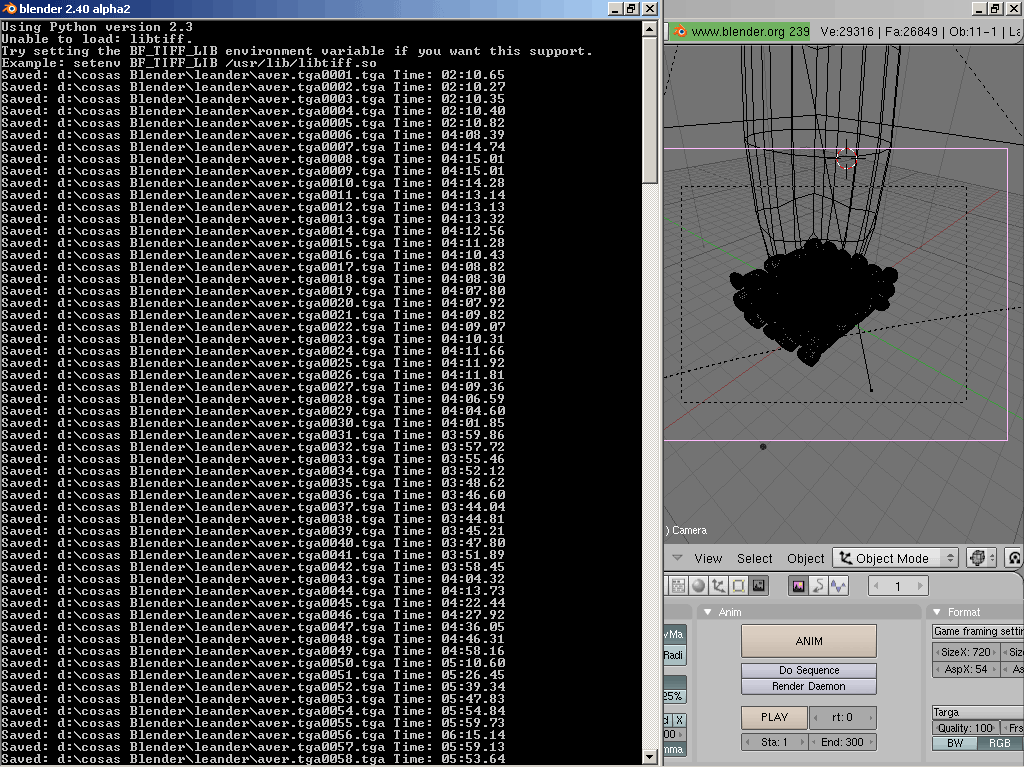Open the Object Mode dropdown
This screenshot has width=1024, height=768.
(896, 558)
